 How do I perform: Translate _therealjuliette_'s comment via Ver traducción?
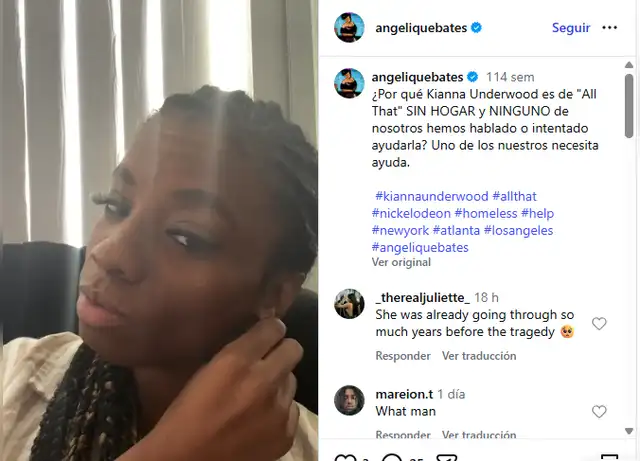[479, 356]
